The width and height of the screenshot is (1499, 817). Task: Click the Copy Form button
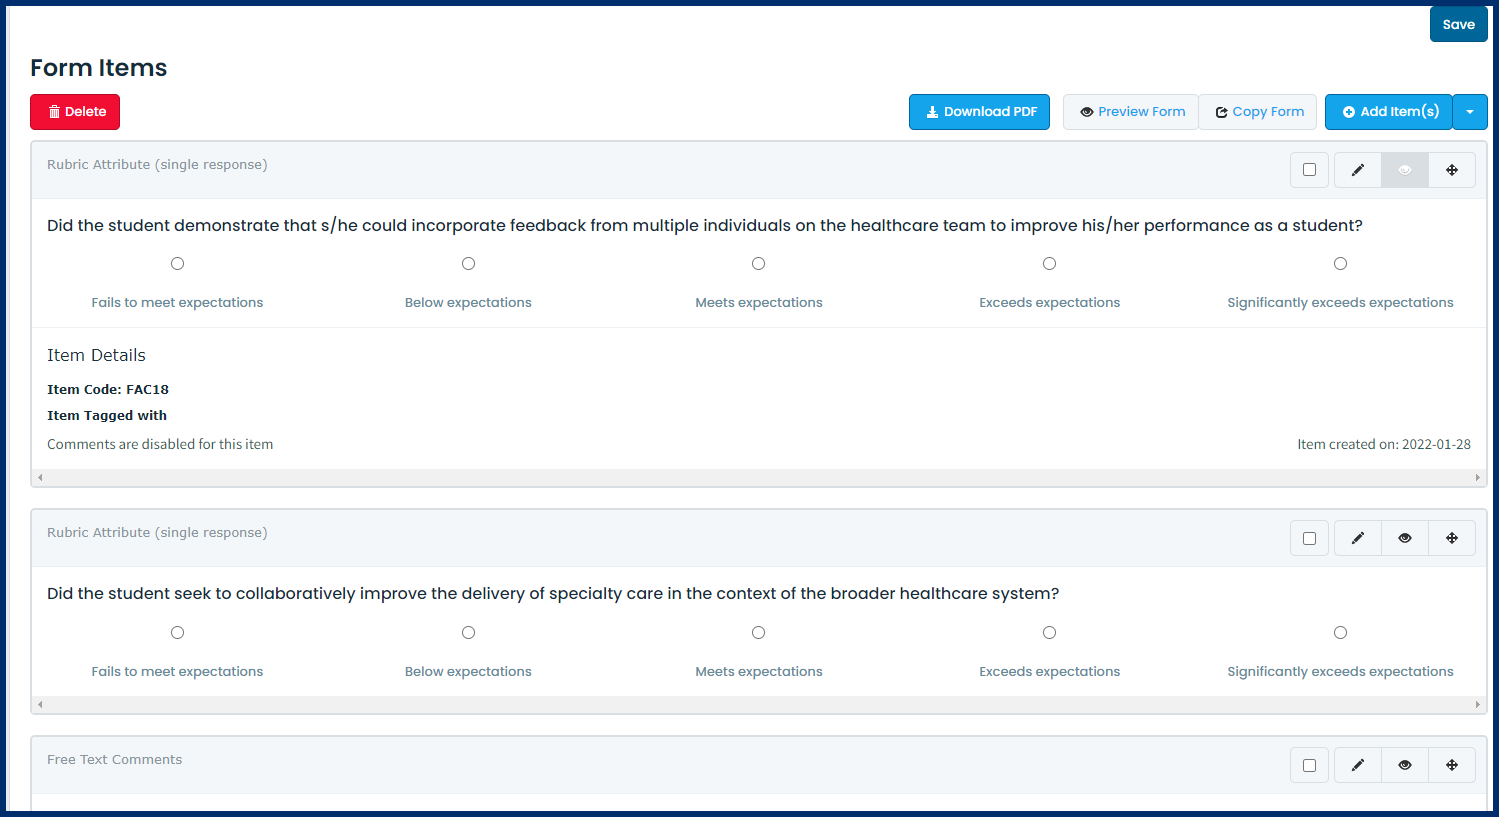click(1258, 112)
